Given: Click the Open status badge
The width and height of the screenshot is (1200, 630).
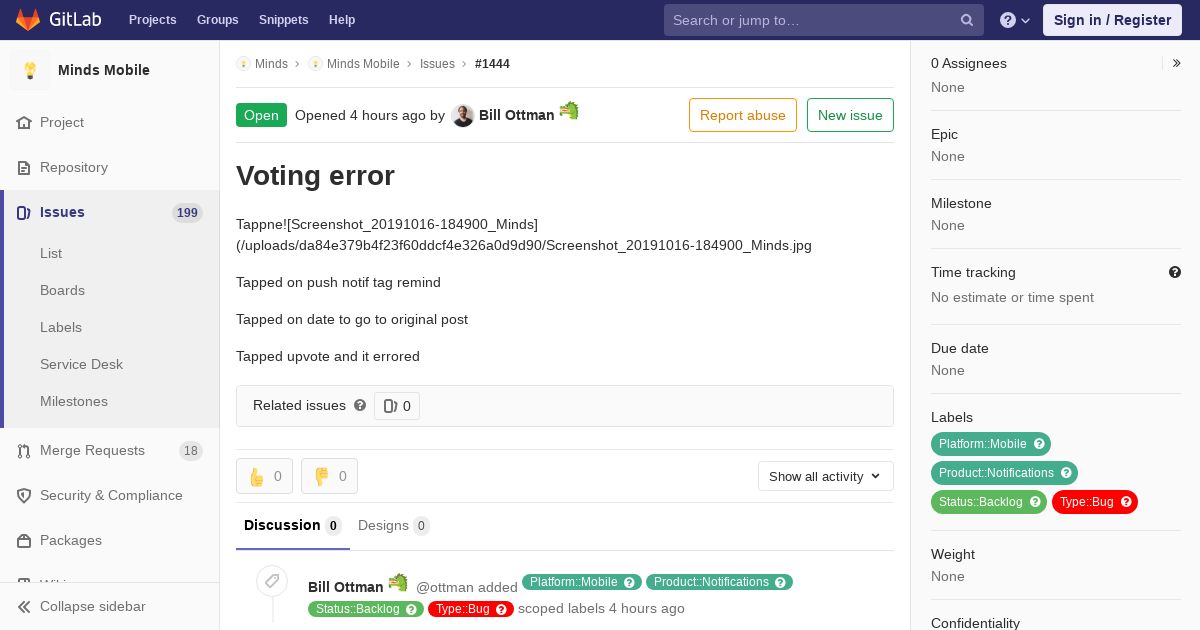Looking at the screenshot, I should click(261, 115).
